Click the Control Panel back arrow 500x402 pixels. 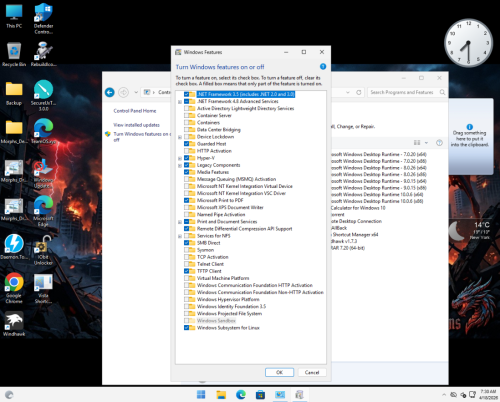point(110,92)
